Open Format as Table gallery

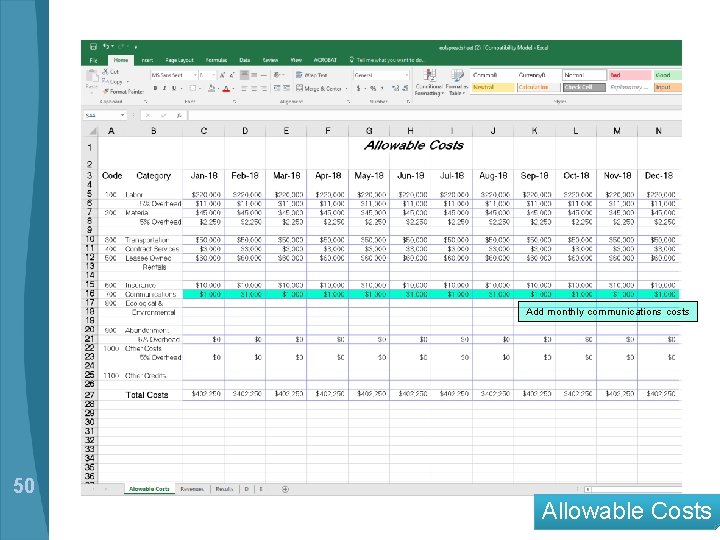click(x=457, y=83)
